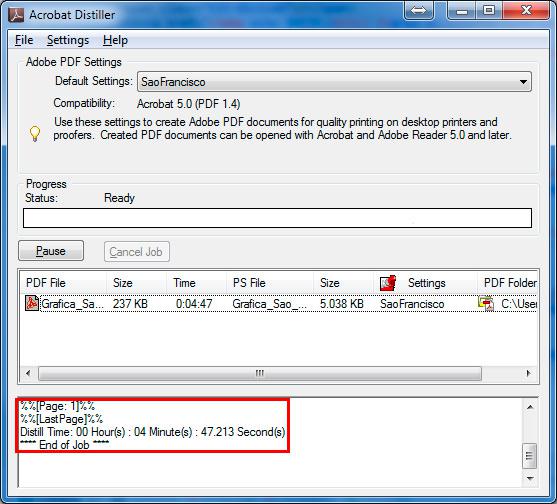
Task: Click the job list left scroll arrow
Action: [x=28, y=373]
